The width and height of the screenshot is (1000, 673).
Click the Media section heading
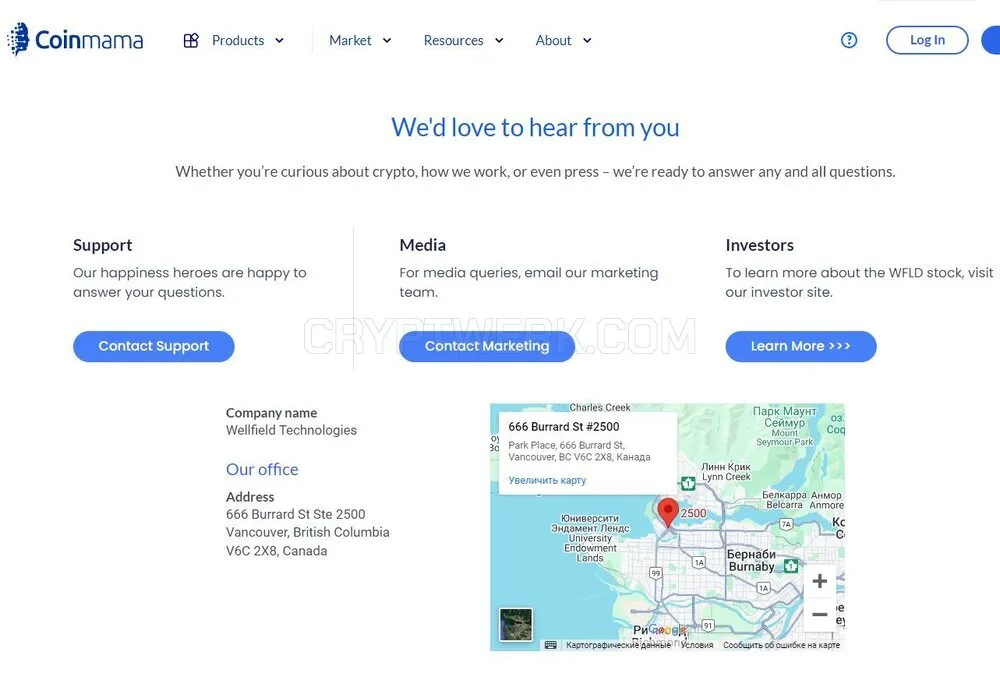click(x=423, y=245)
